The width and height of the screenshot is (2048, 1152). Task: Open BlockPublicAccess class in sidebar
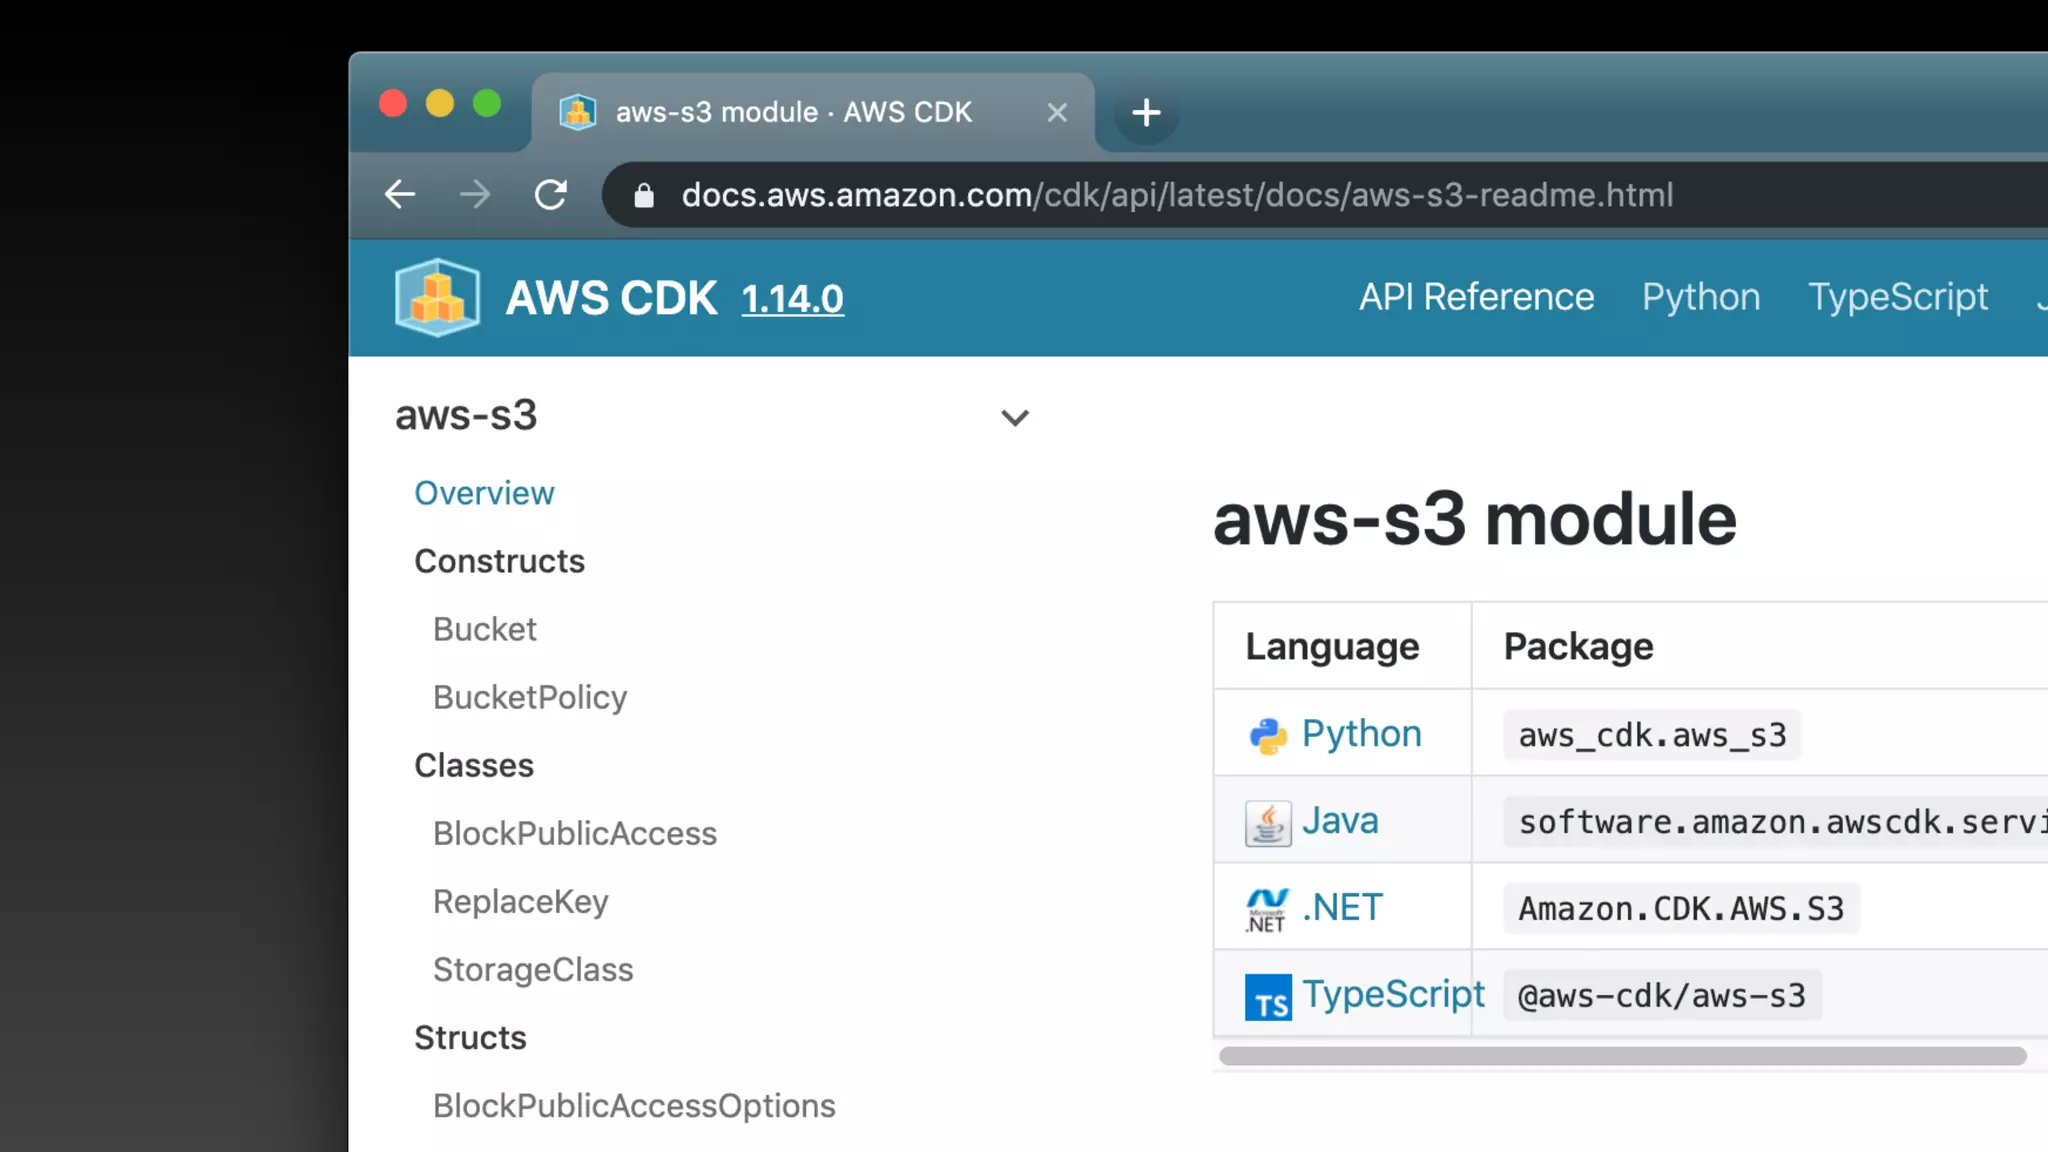pos(574,833)
